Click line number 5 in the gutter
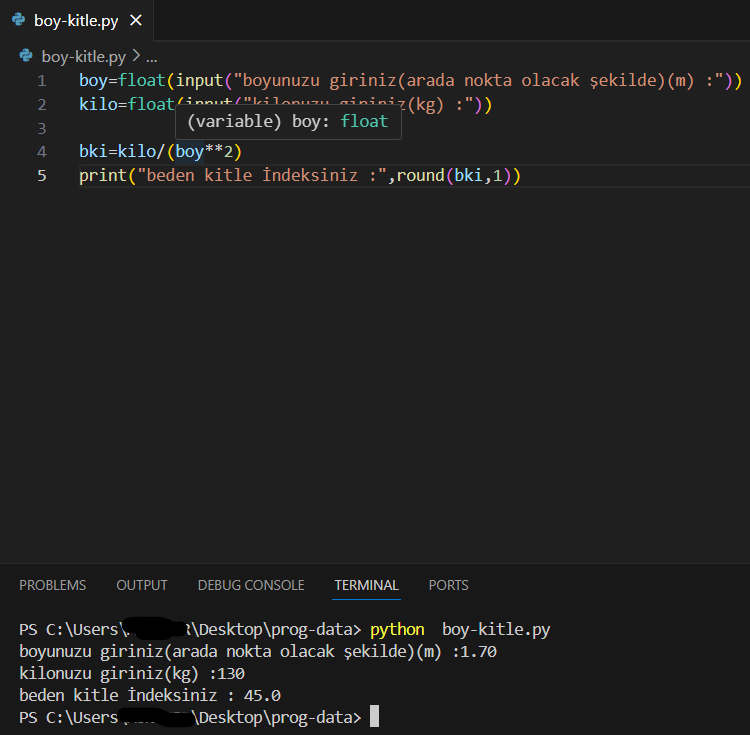 coord(41,176)
